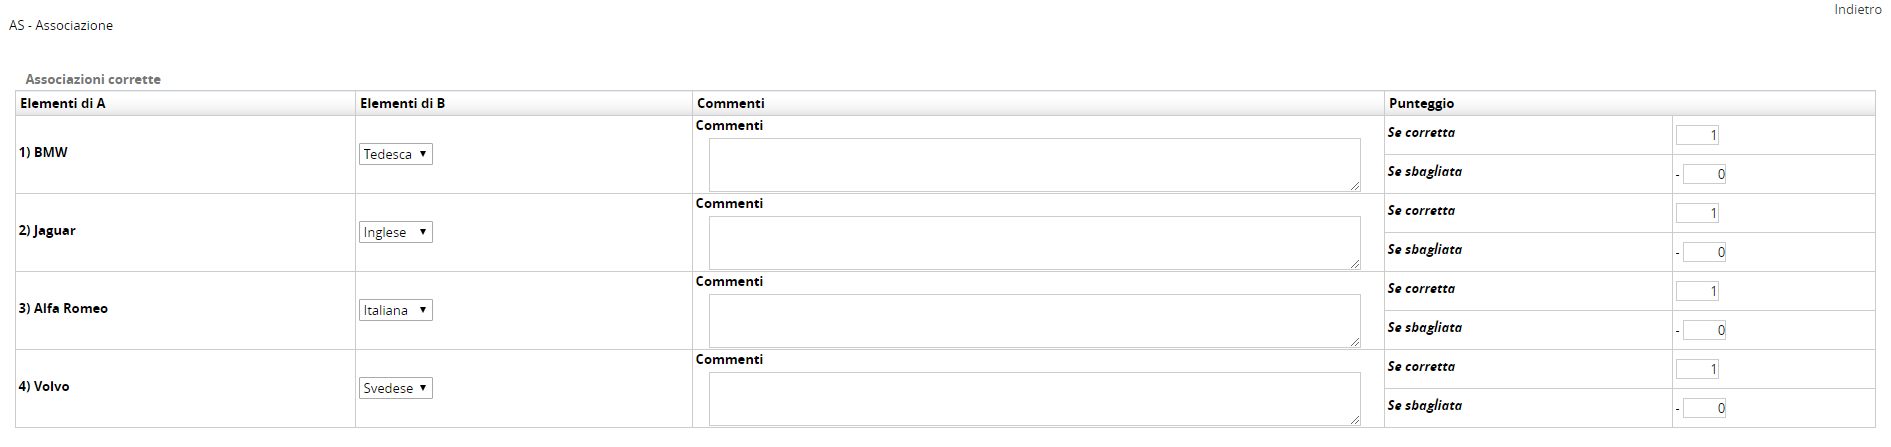Grab the resize handle of BMW comments box
The width and height of the screenshot is (1891, 447).
point(1355,186)
